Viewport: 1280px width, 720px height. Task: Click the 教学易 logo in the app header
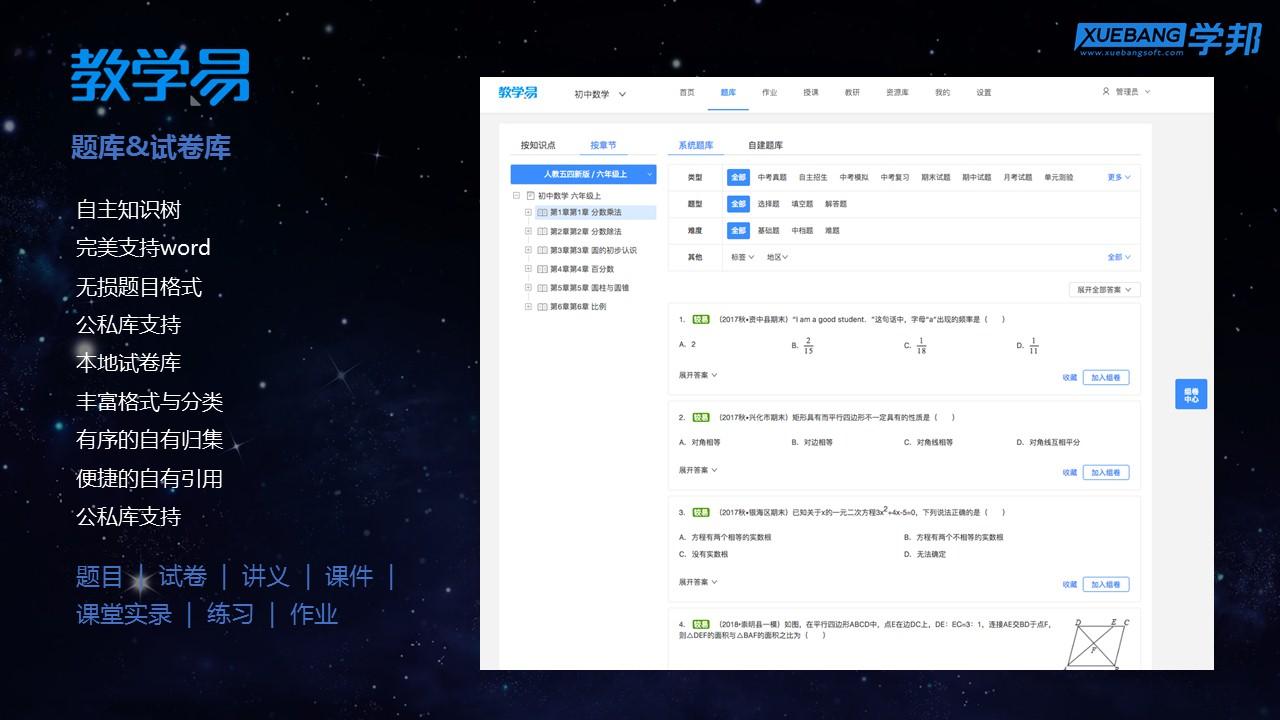pyautogui.click(x=518, y=92)
